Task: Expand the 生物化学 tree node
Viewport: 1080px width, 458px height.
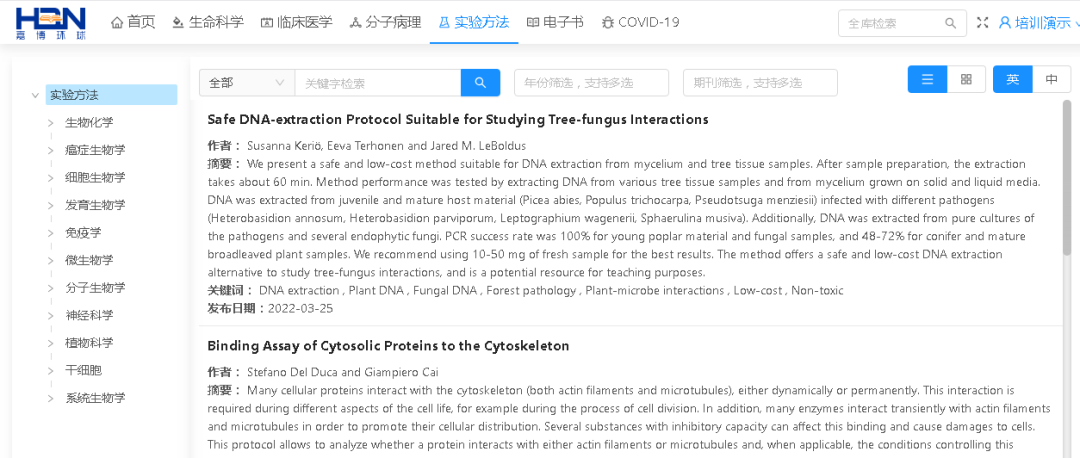Action: (x=51, y=123)
